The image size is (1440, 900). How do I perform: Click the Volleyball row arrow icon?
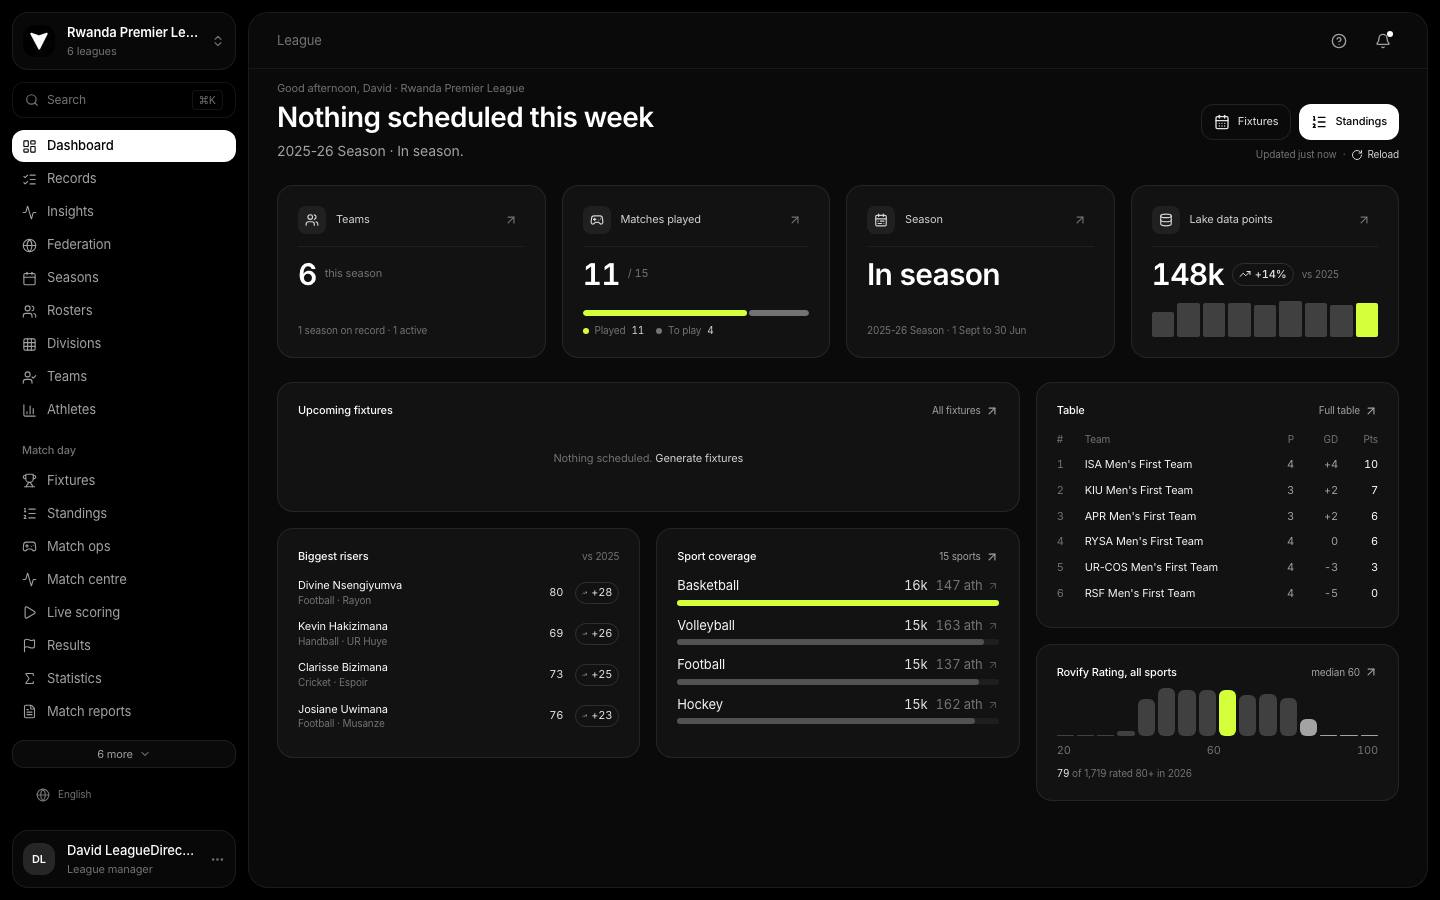pos(993,626)
